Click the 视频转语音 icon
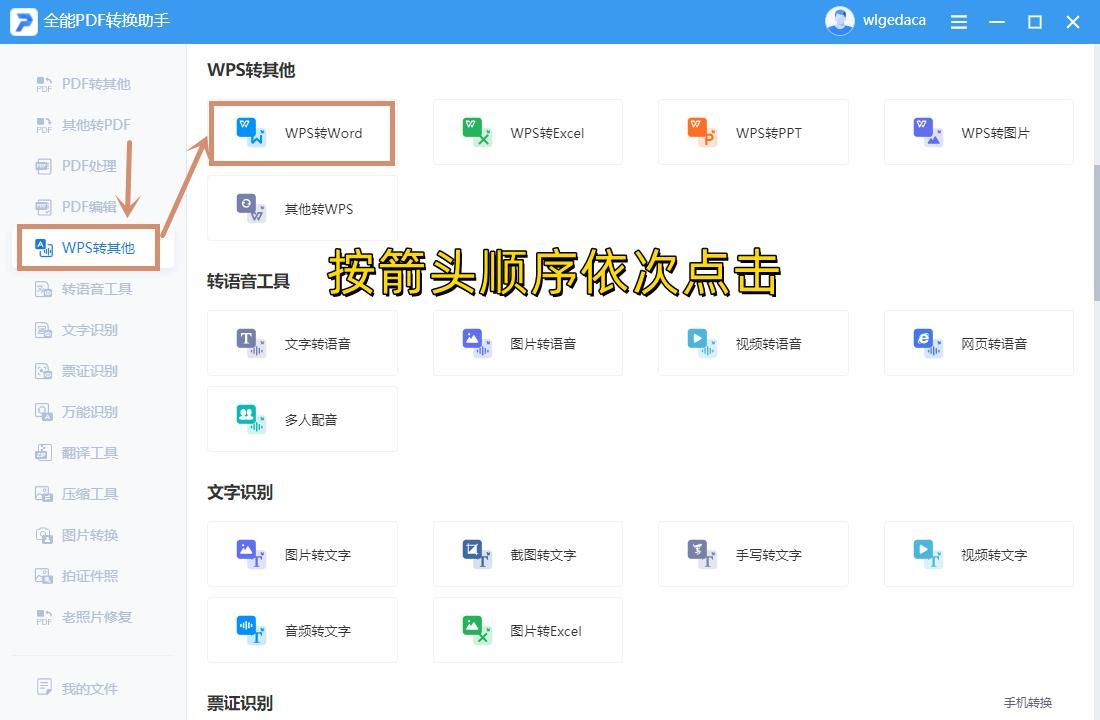This screenshot has width=1100, height=720. coord(702,342)
